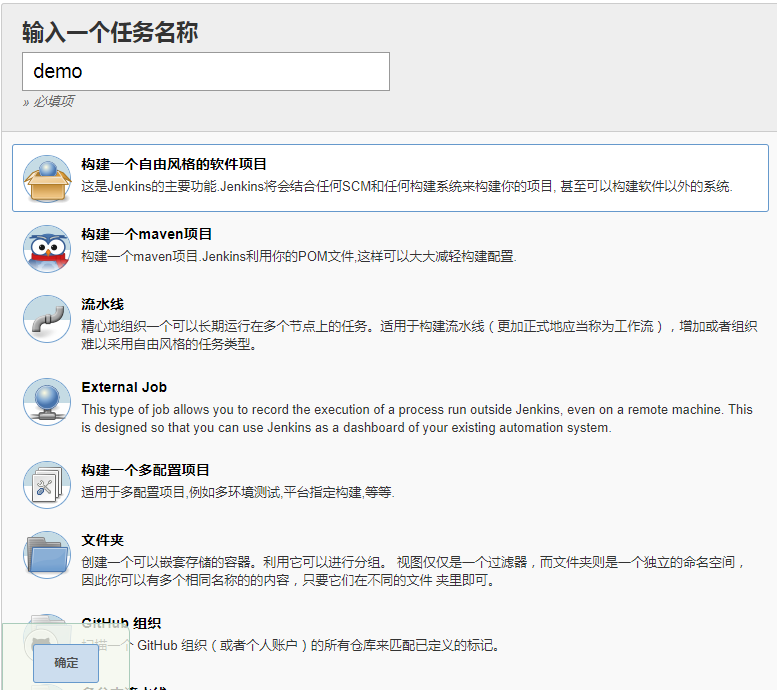Choose the External Job title
This screenshot has width=777, height=690.
[x=124, y=387]
